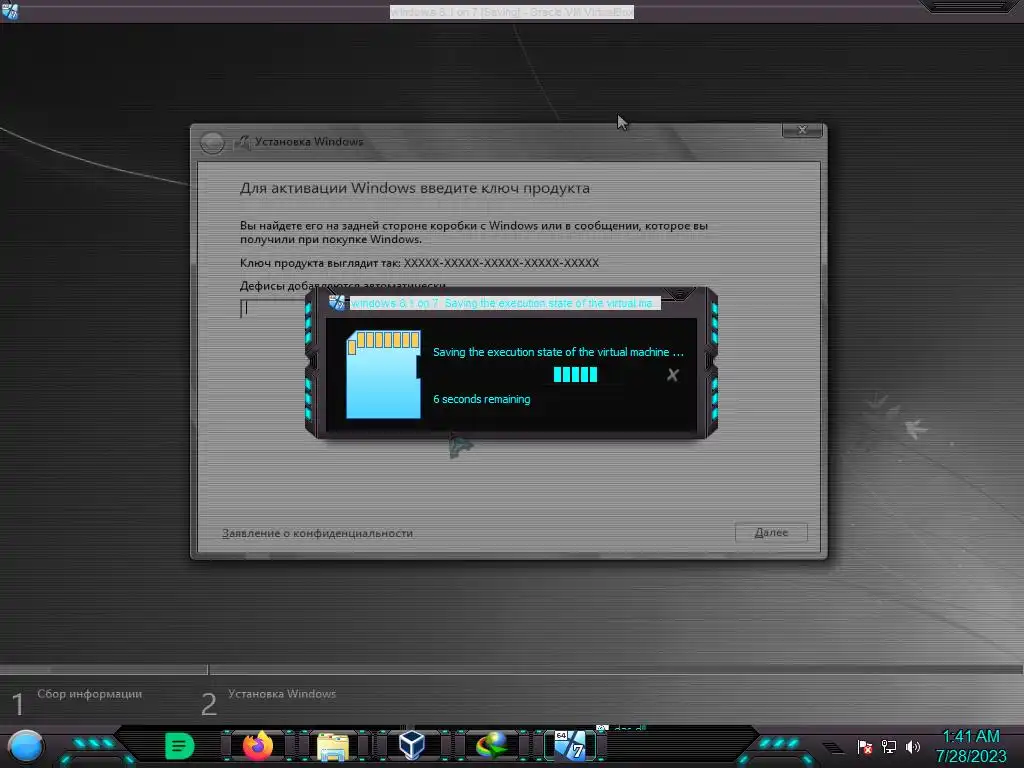Open the VirtualBox Manager taskbar icon
1024x768 pixels.
(412, 745)
